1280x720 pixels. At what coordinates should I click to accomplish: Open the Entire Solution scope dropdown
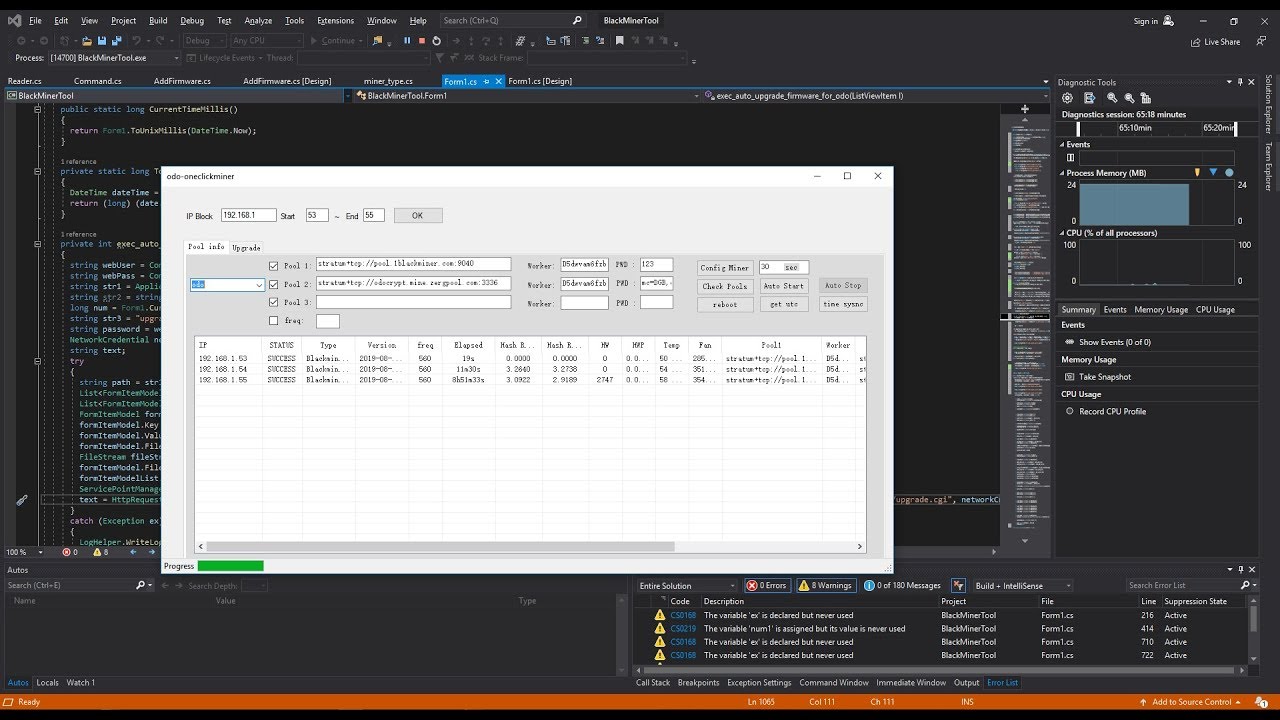[687, 585]
